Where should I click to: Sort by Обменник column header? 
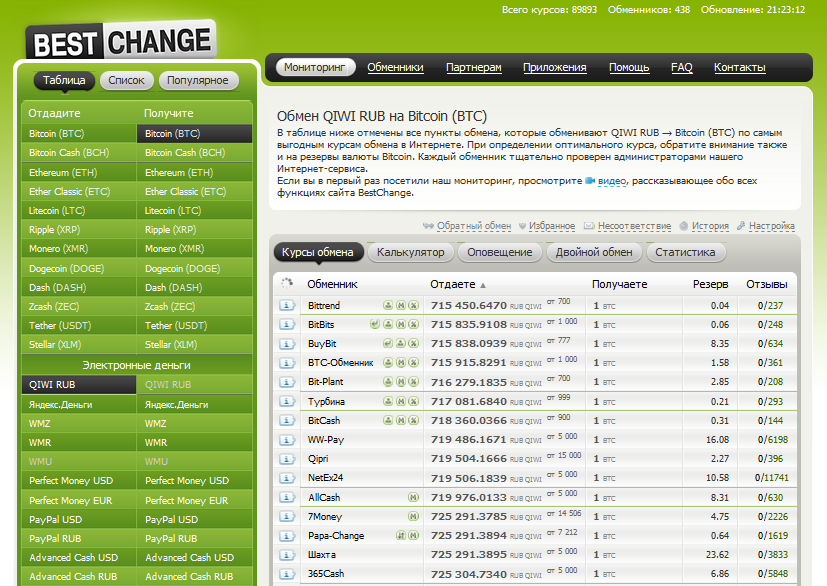(332, 284)
